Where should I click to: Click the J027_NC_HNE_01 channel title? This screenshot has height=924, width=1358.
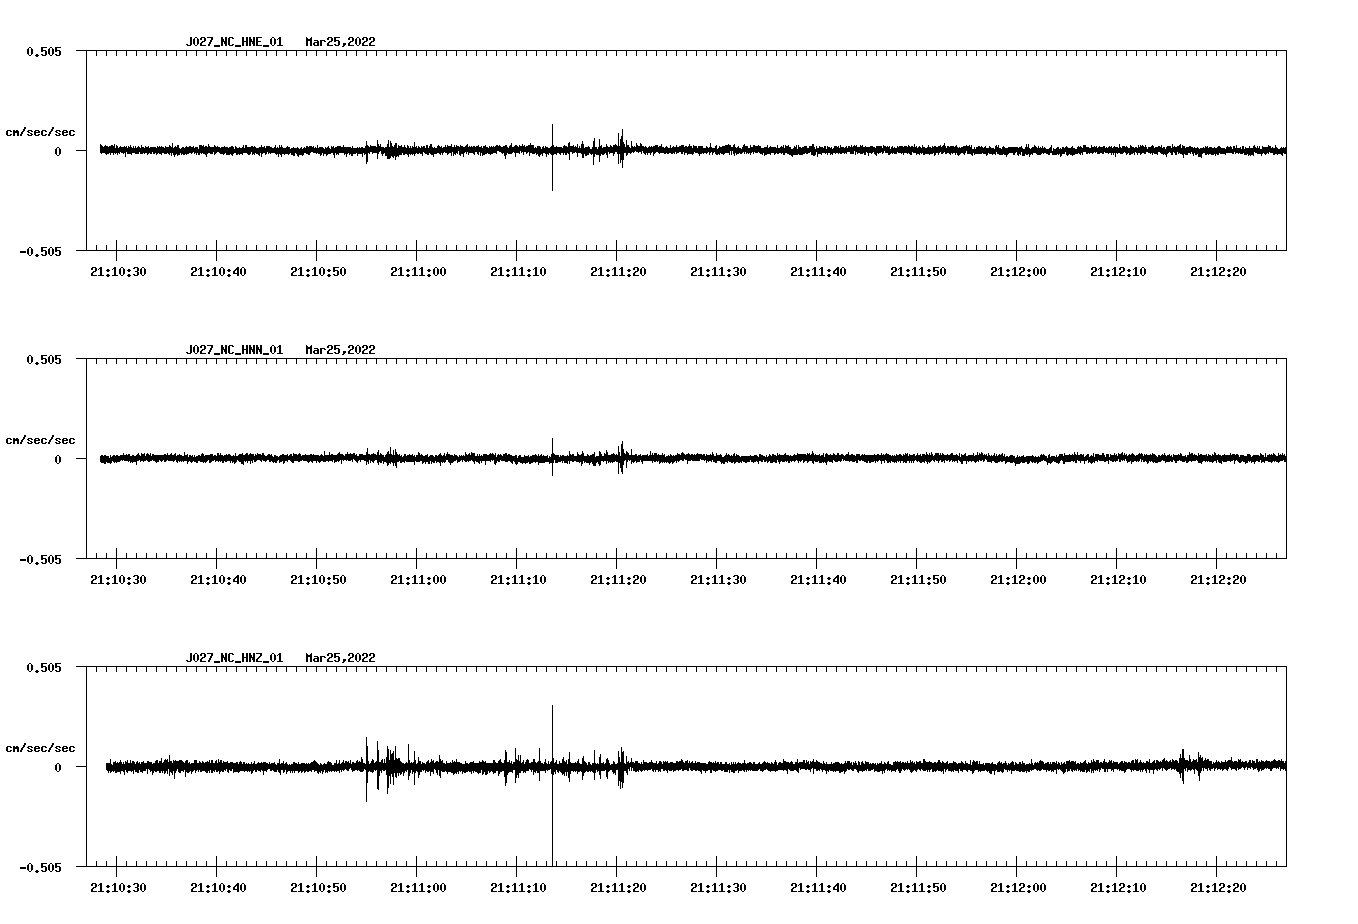coord(234,42)
